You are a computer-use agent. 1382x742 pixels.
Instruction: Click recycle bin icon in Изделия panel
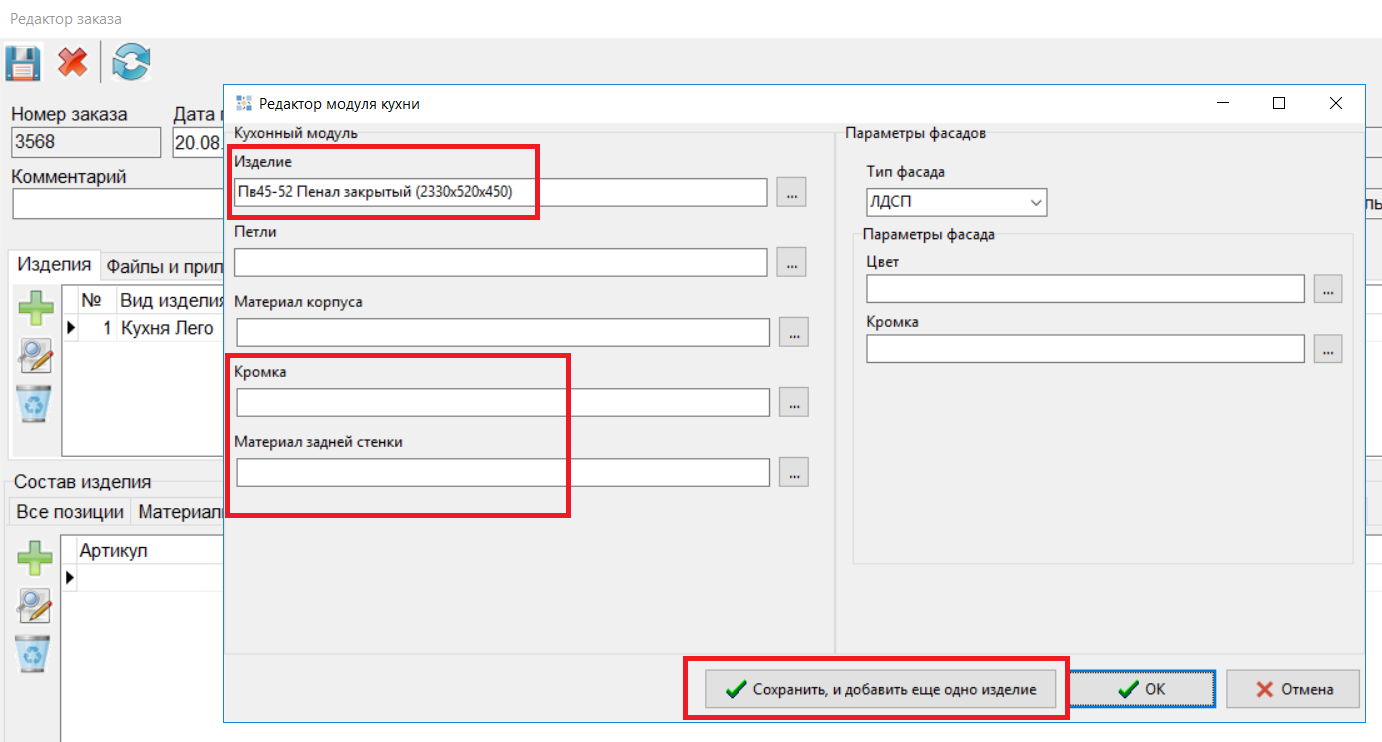point(36,403)
